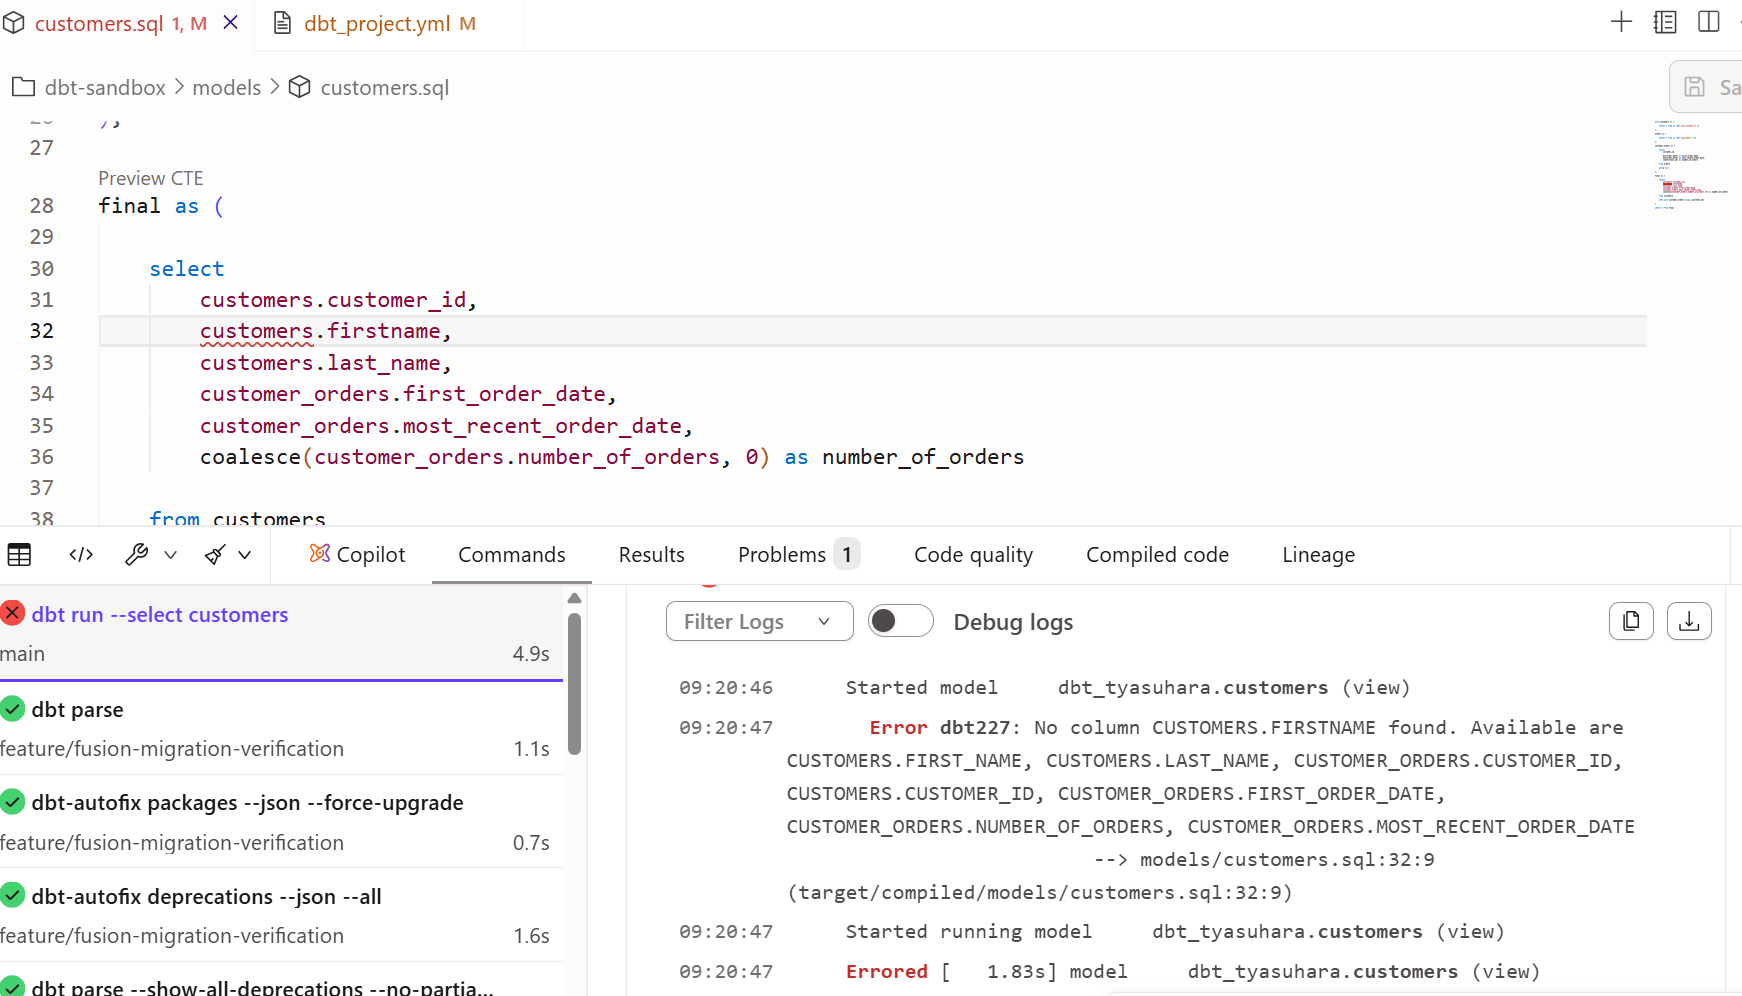Click the customers.firstname code on line 32
Image resolution: width=1742 pixels, height=996 pixels.
click(x=326, y=331)
